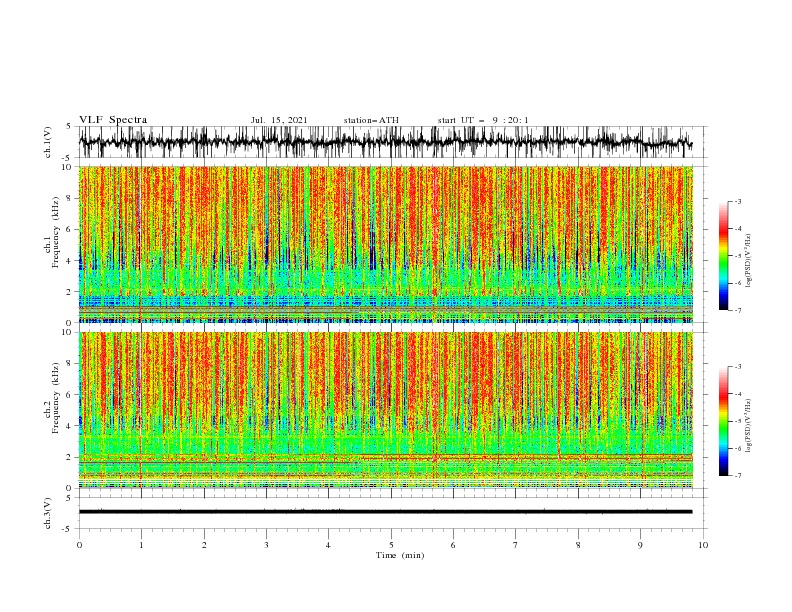Click the "VLF Spectra" title
The width and height of the screenshot is (792, 612).
click(x=113, y=120)
